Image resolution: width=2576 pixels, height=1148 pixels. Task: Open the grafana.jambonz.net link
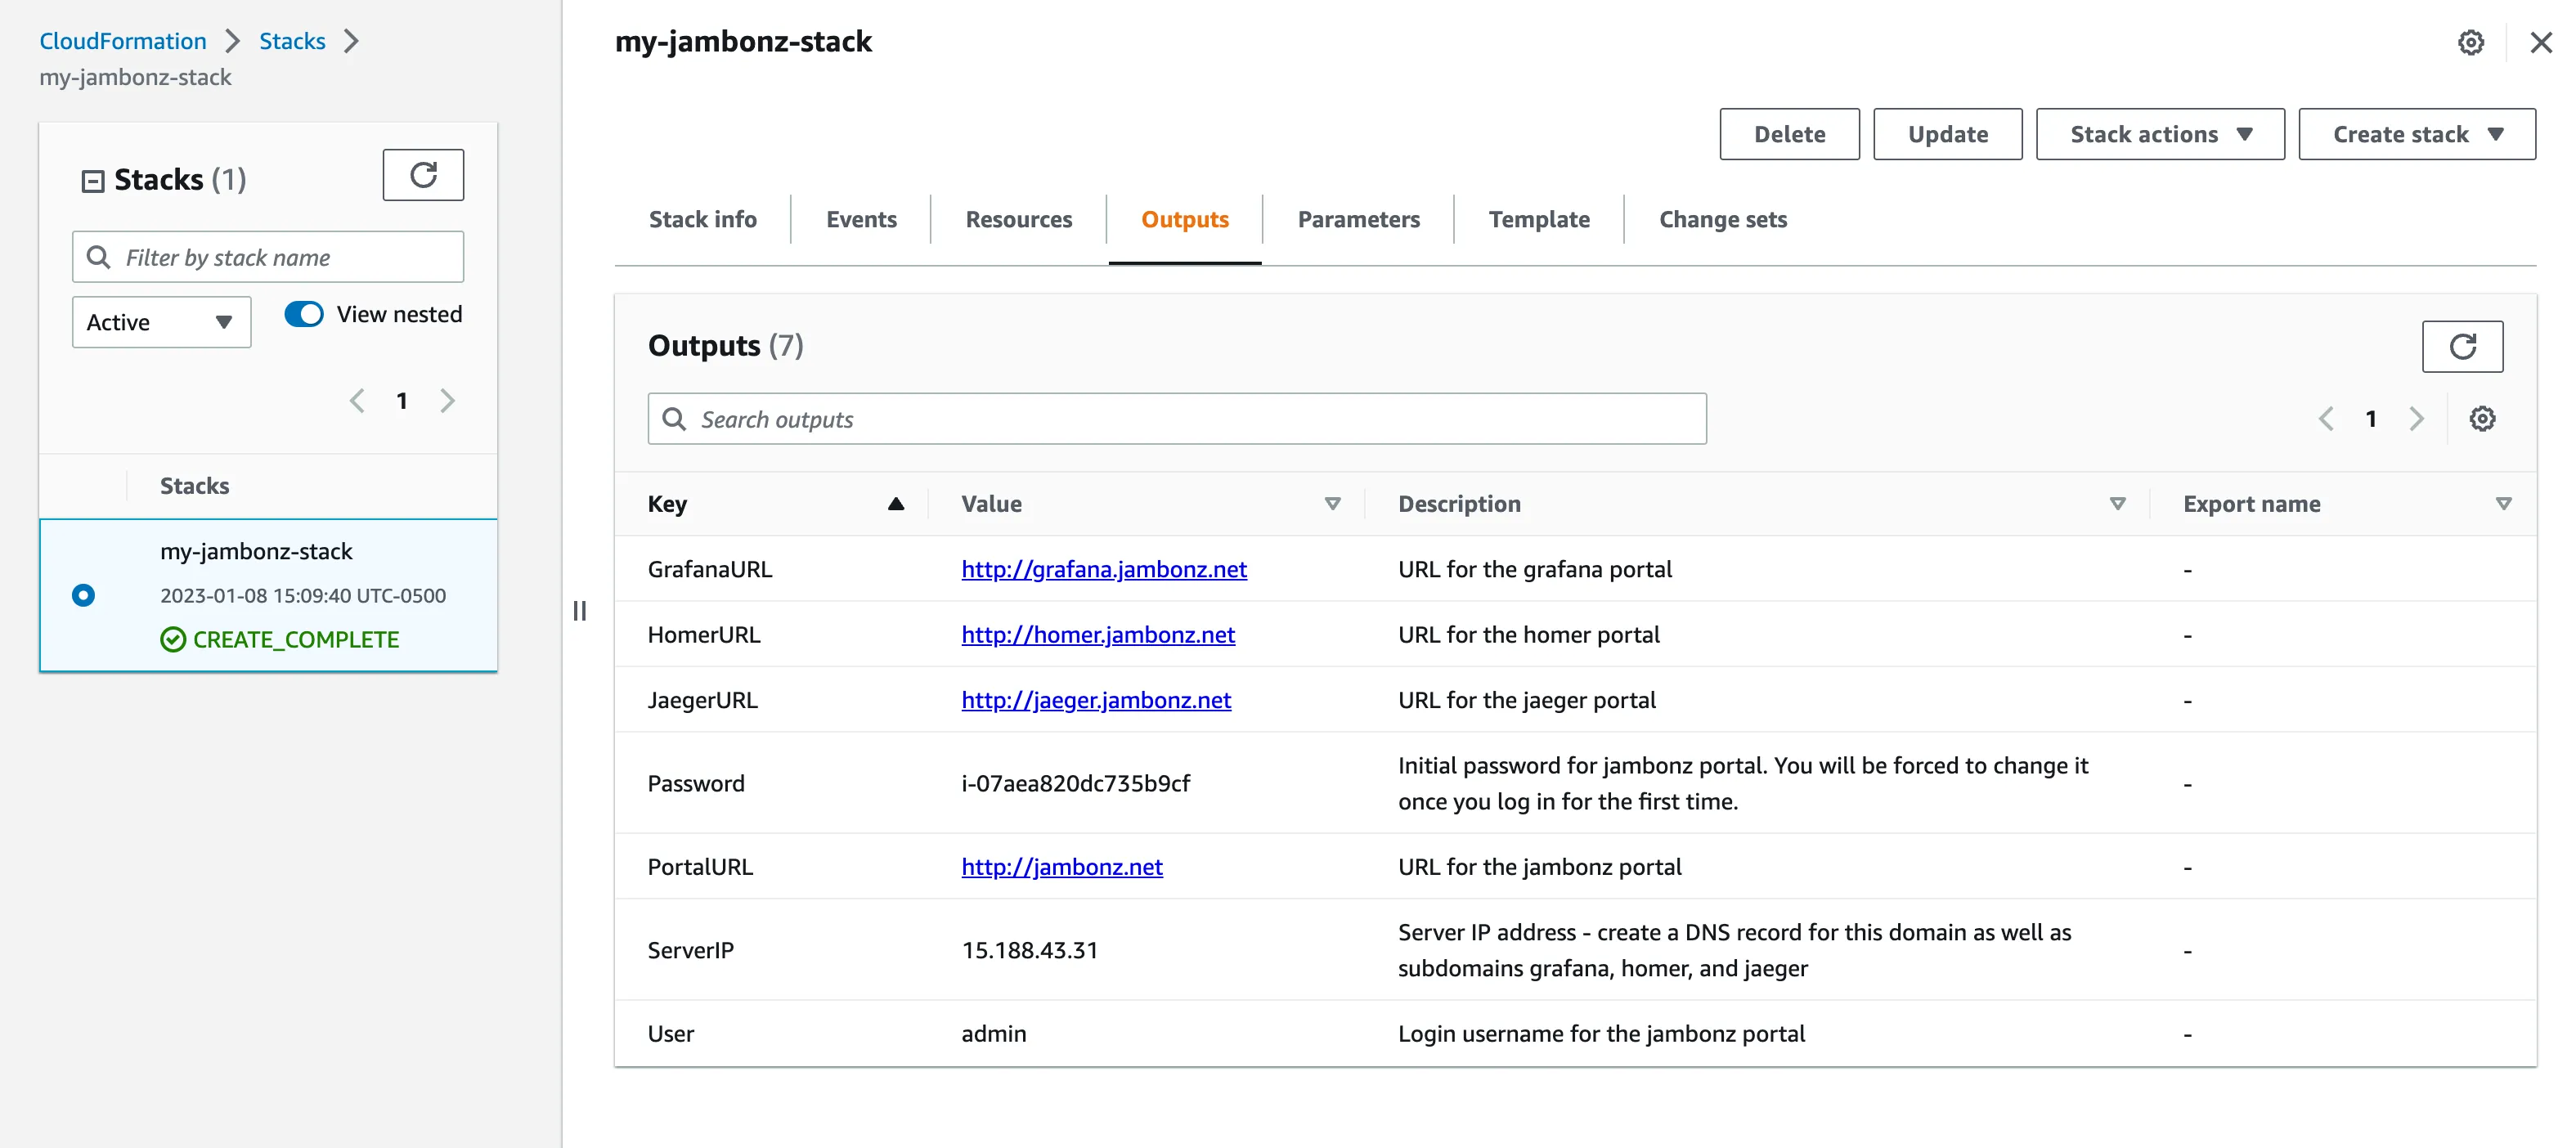(1104, 569)
